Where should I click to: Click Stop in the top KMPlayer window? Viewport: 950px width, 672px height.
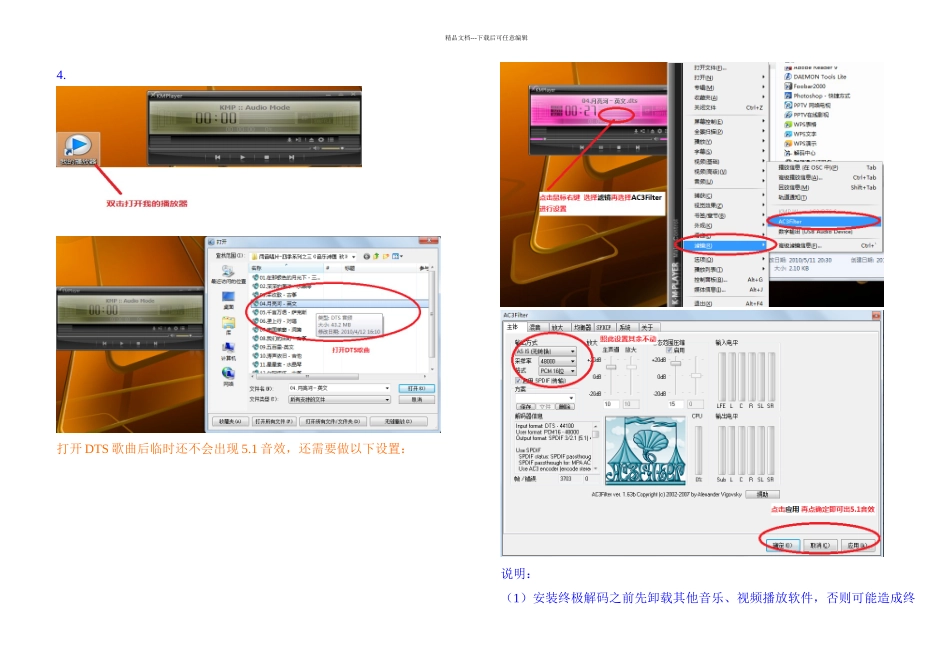[267, 157]
